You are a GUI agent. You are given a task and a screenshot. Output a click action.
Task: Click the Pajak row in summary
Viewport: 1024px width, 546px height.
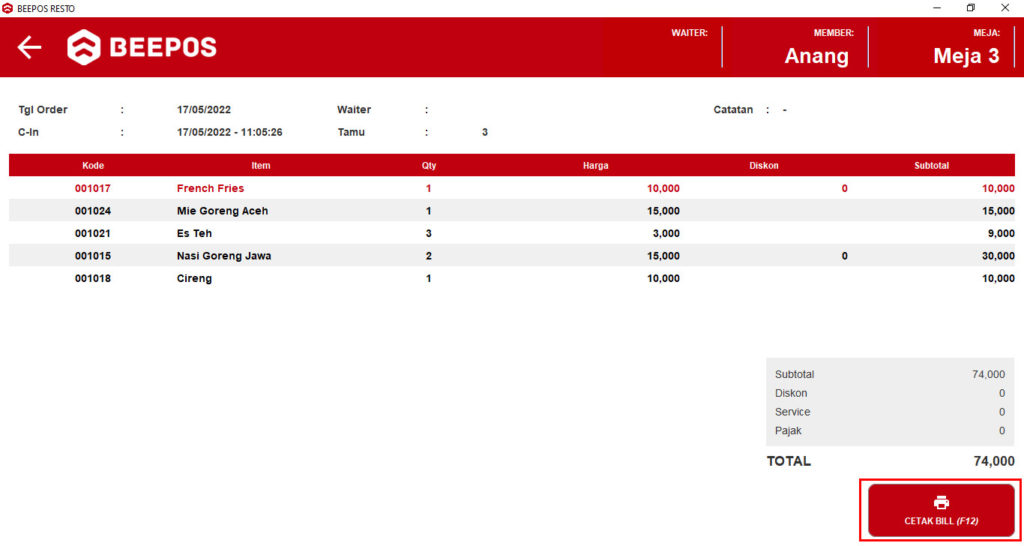pyautogui.click(x=890, y=431)
